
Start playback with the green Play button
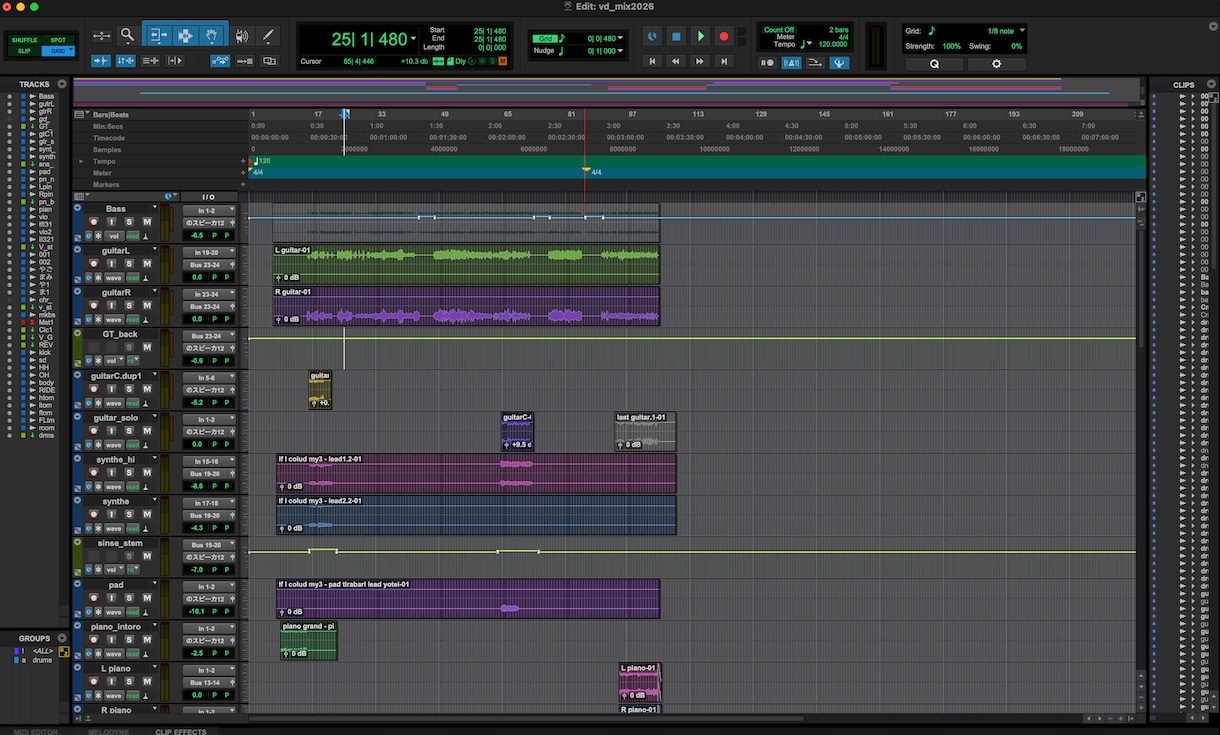point(700,37)
